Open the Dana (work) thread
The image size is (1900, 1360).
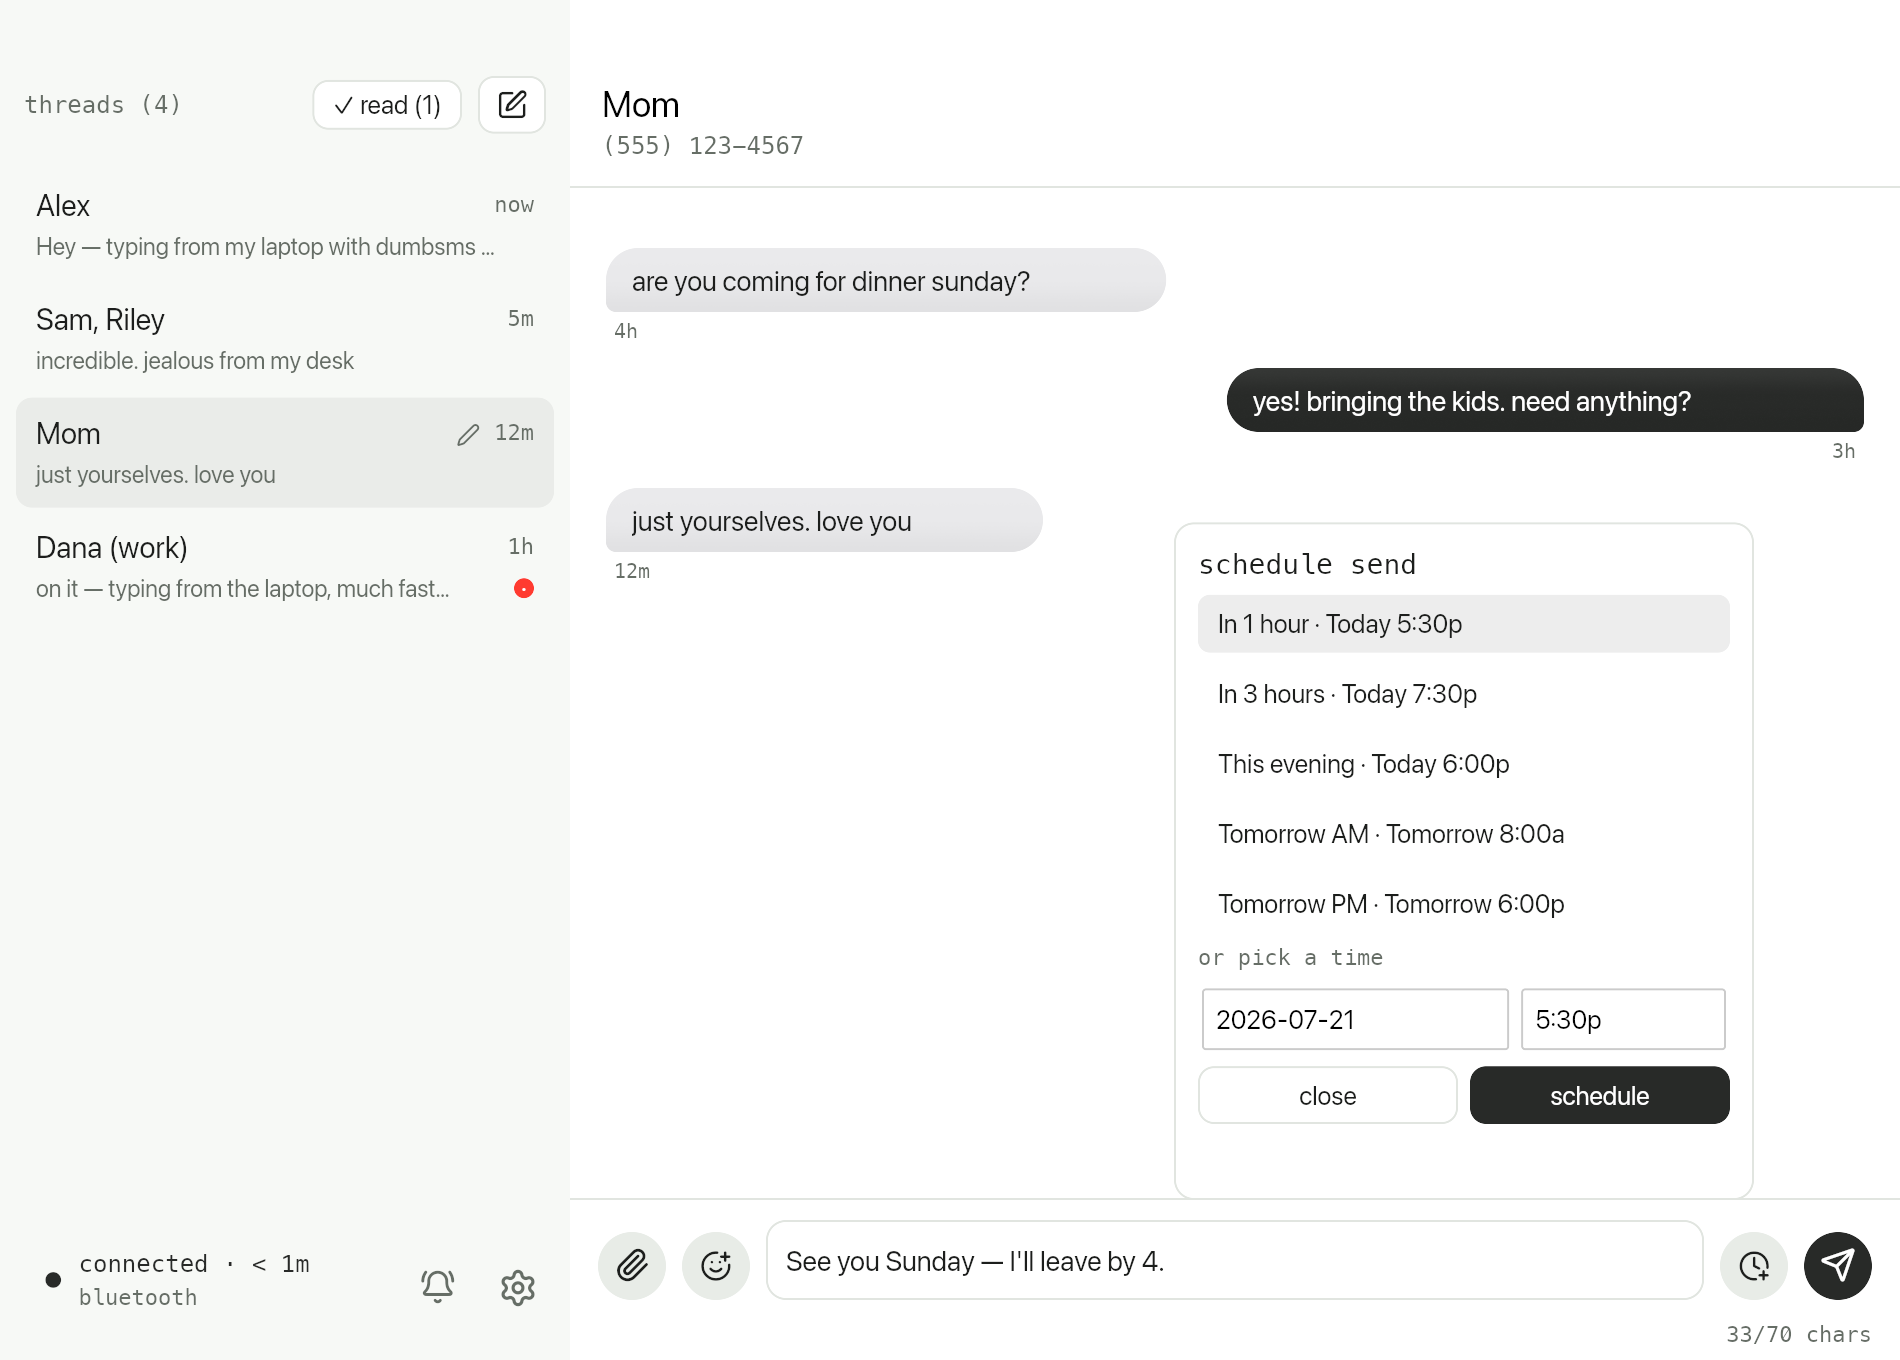point(285,567)
